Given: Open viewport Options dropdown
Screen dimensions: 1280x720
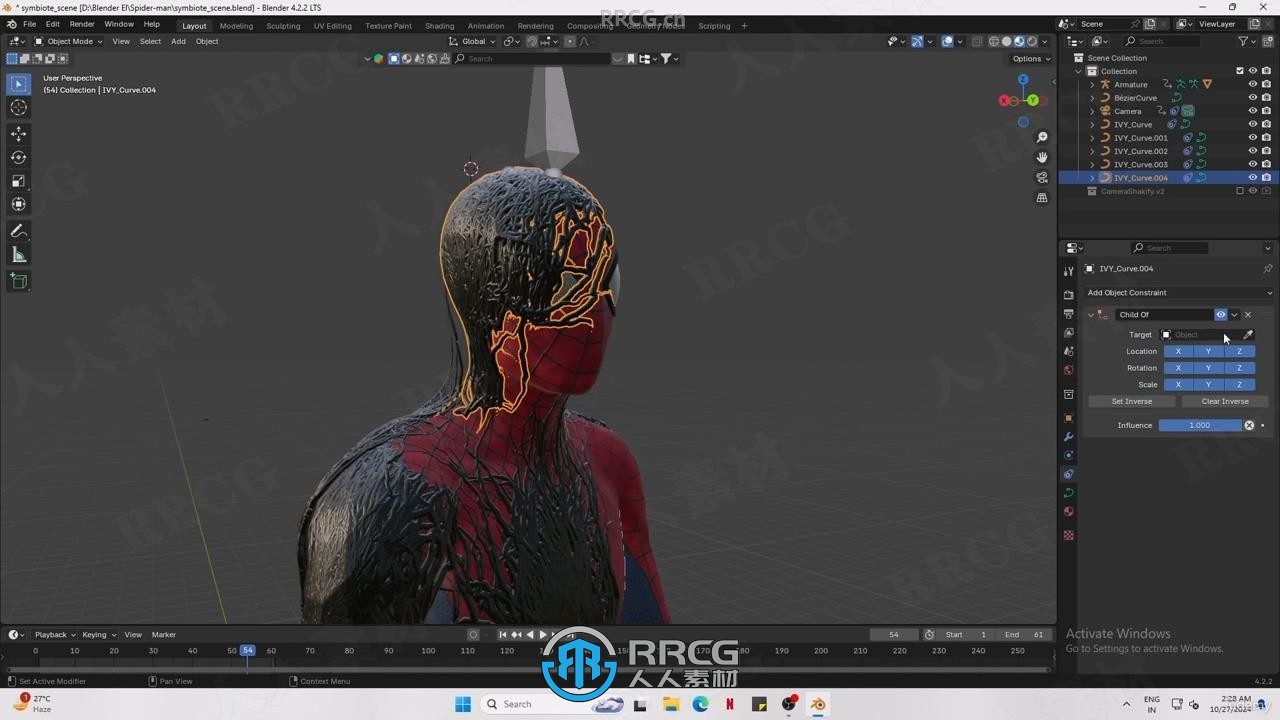Looking at the screenshot, I should click(x=1031, y=58).
